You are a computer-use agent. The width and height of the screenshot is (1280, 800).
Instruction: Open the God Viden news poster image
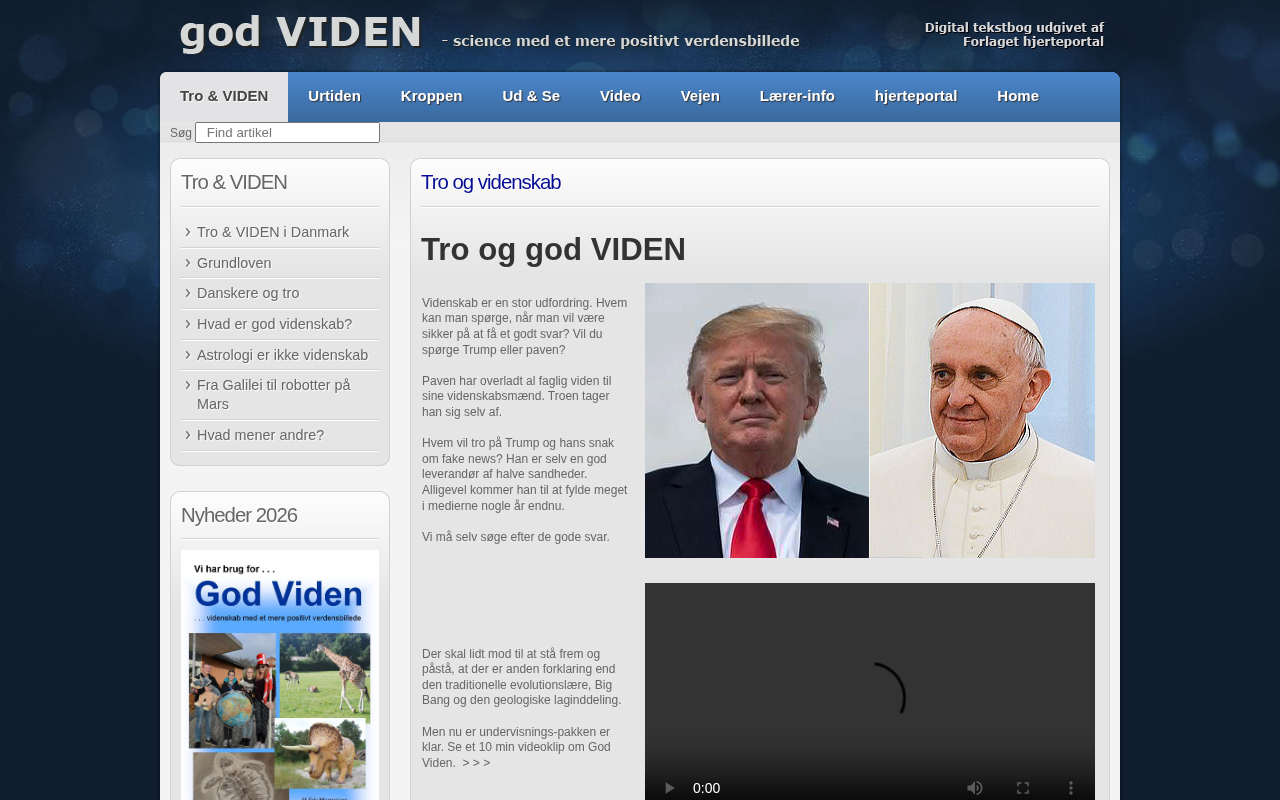pos(280,675)
